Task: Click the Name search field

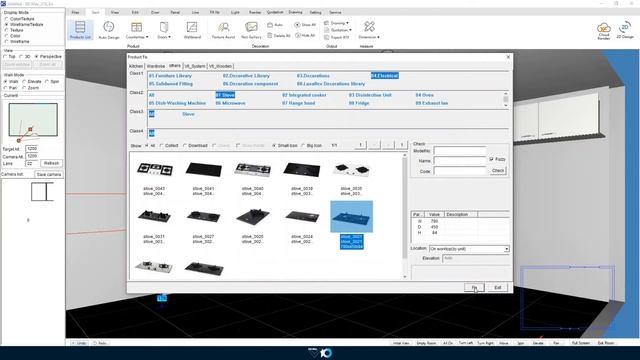Action: pos(460,161)
